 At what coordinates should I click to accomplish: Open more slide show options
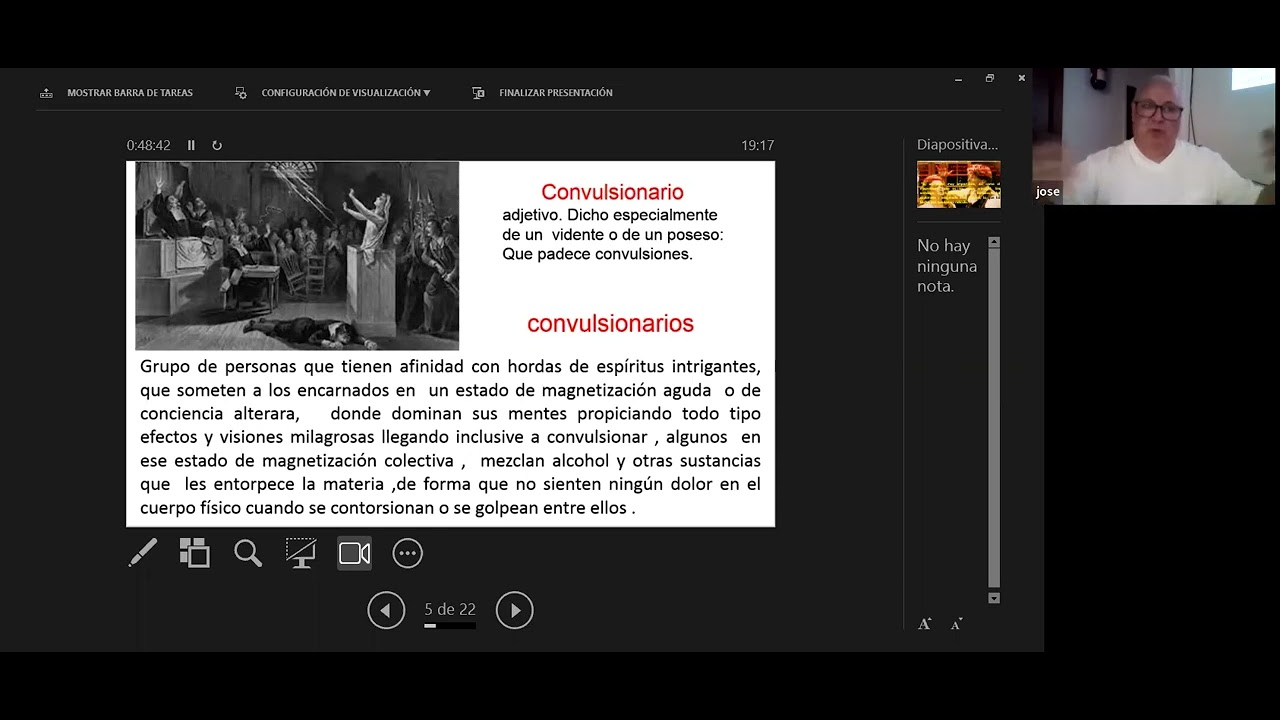(408, 553)
